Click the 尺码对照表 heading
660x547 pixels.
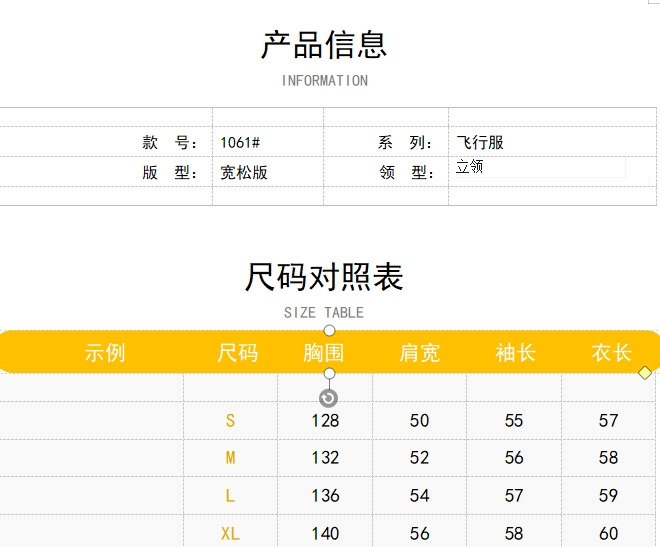tap(324, 277)
